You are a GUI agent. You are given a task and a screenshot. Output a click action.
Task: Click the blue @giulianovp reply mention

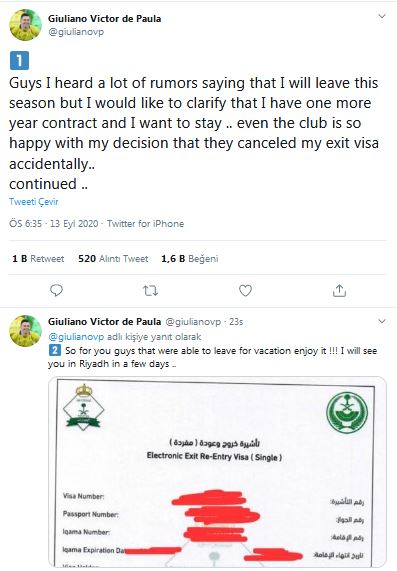pyautogui.click(x=76, y=337)
